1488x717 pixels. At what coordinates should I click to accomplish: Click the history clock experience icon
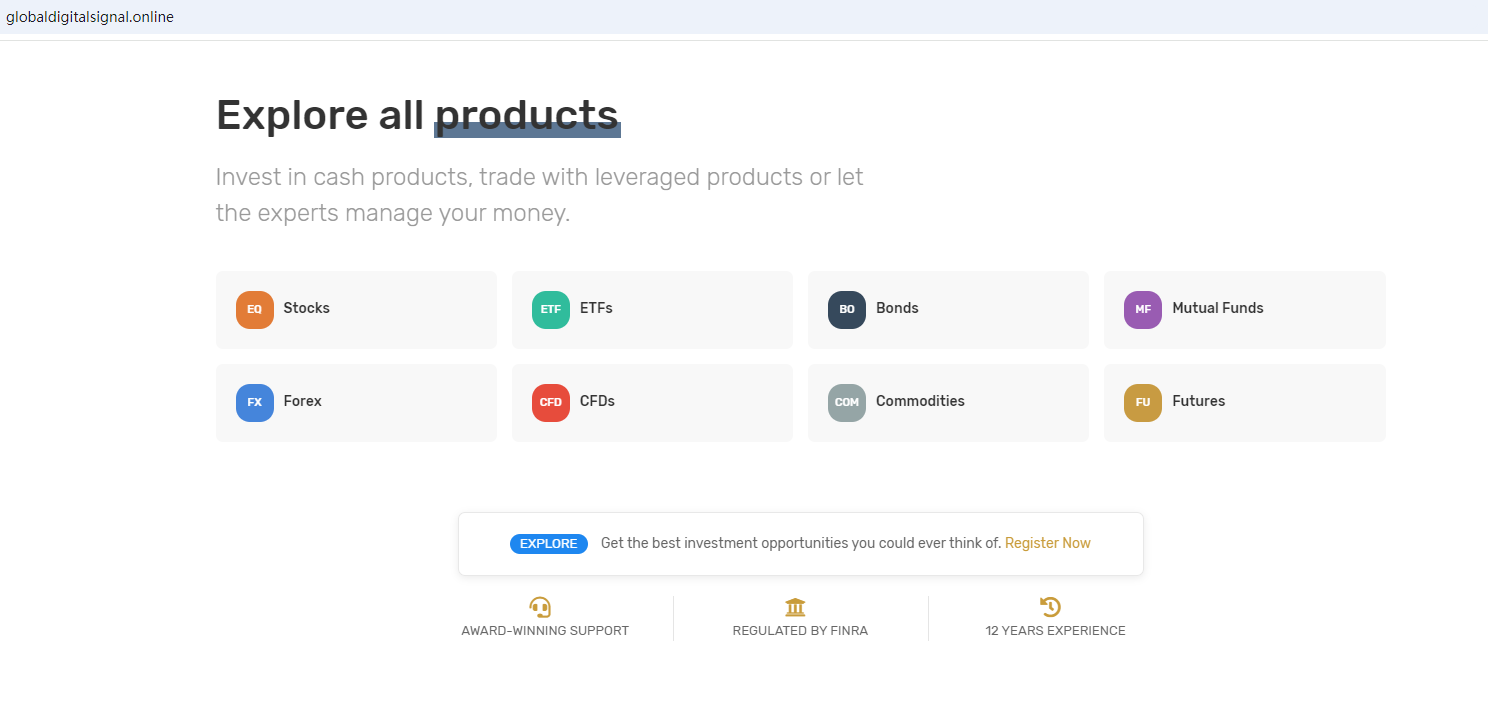click(1050, 607)
